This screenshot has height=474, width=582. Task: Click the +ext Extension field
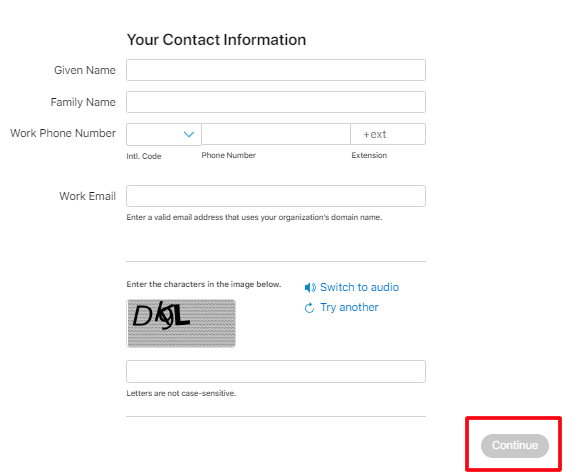388,134
